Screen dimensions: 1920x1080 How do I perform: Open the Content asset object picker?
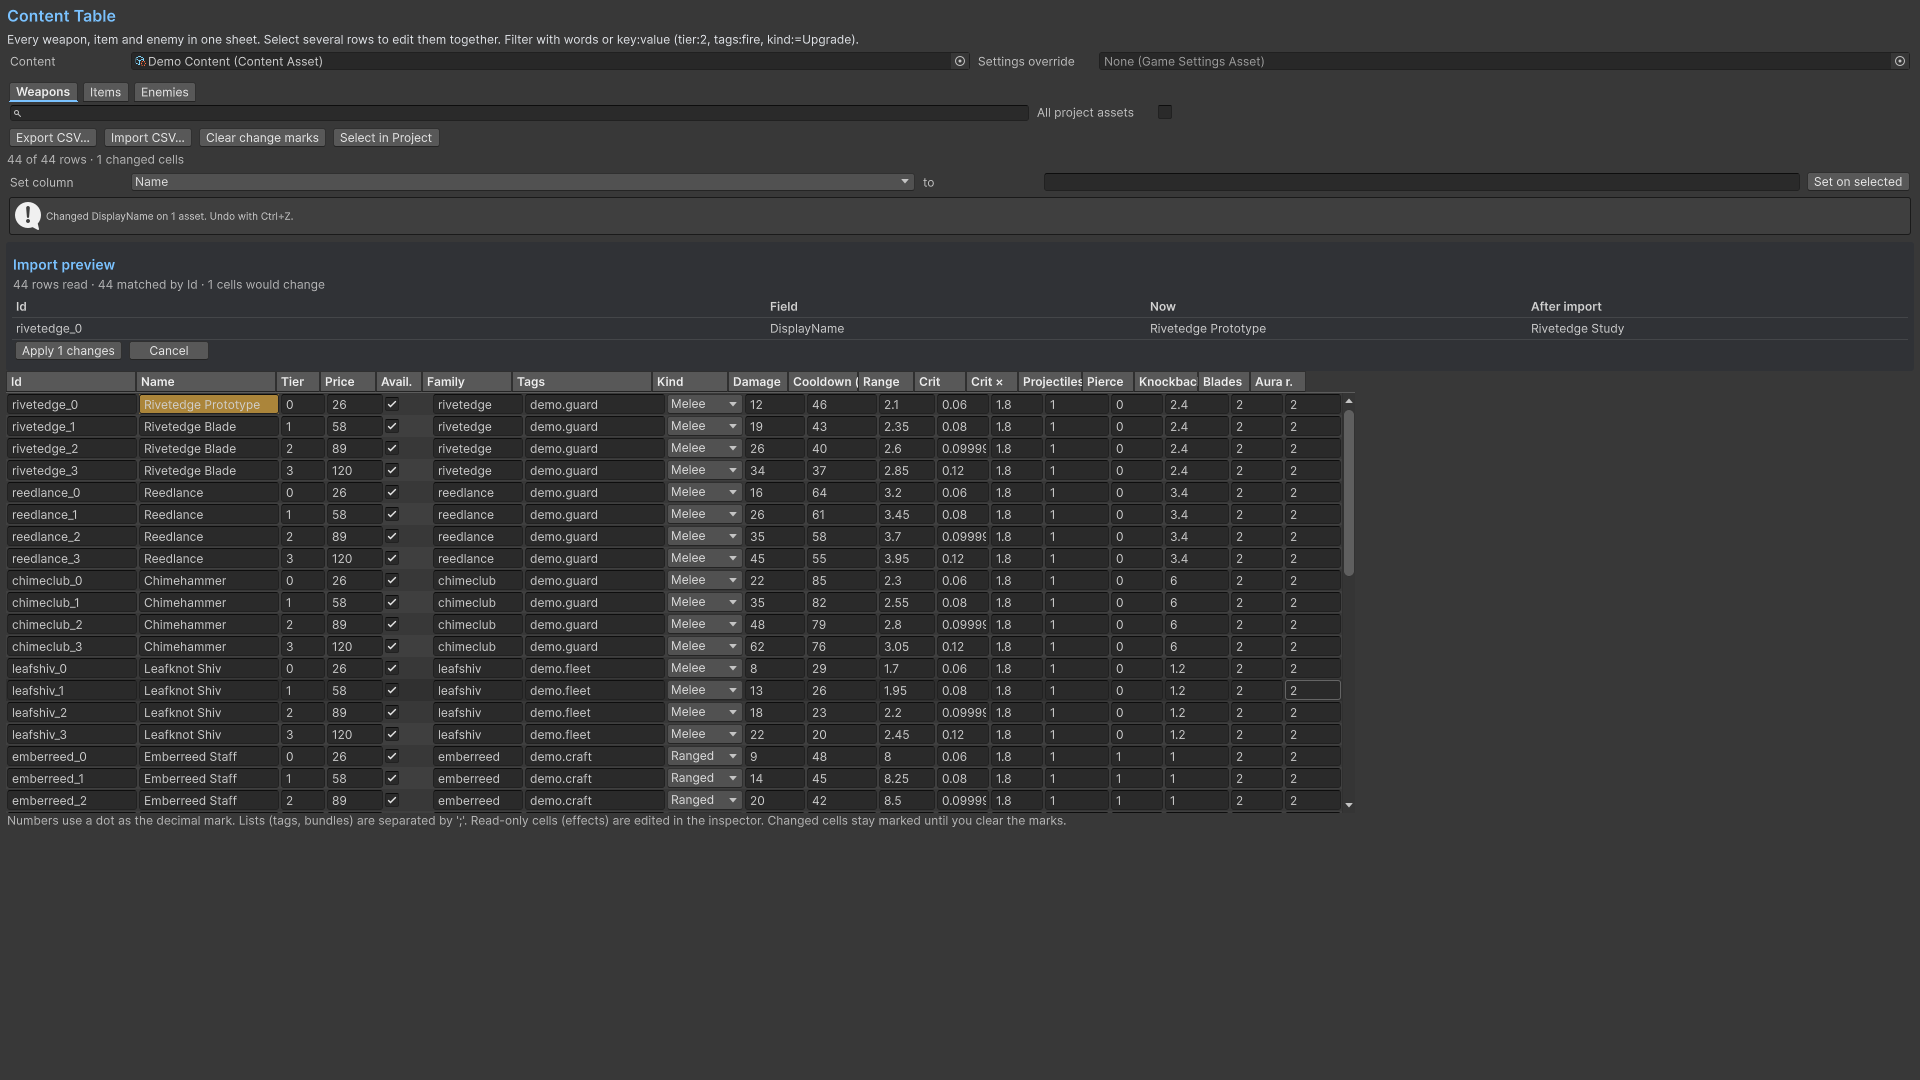point(960,61)
